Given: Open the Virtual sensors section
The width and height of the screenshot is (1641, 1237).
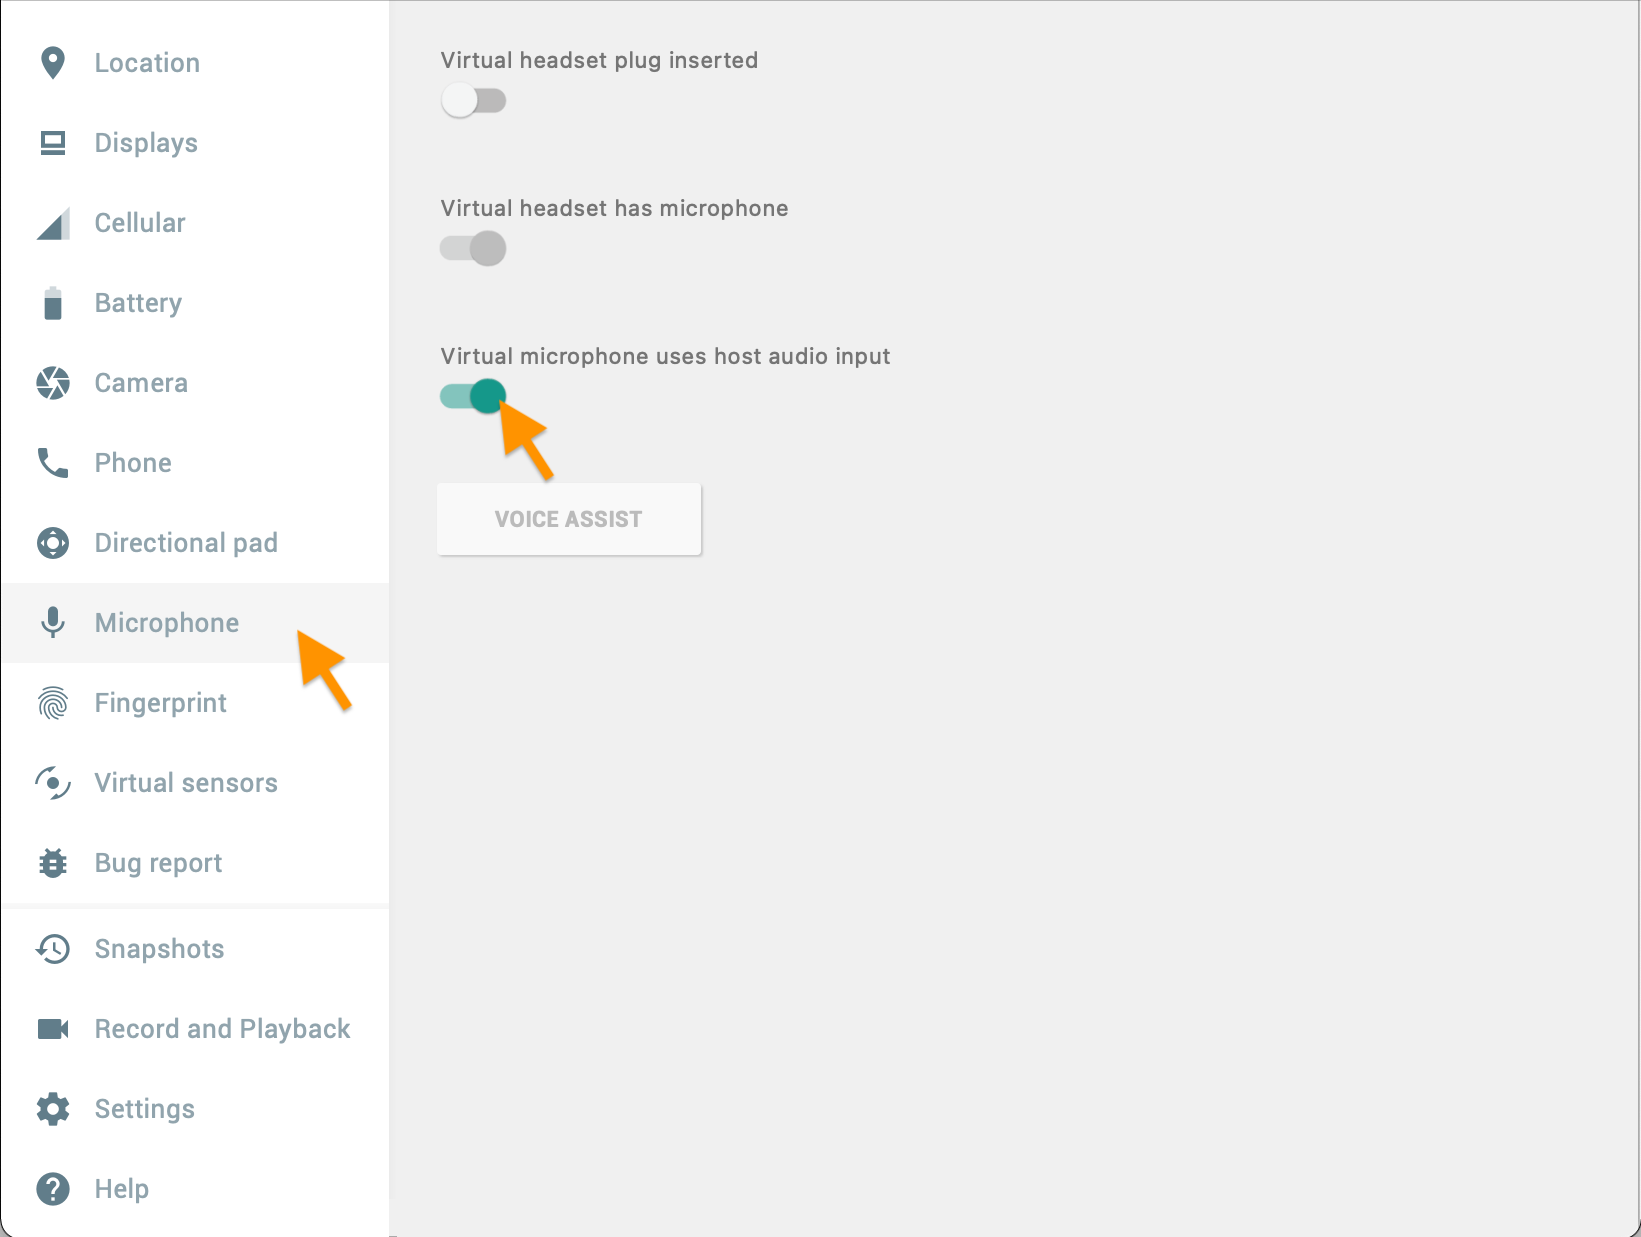Looking at the screenshot, I should pyautogui.click(x=186, y=783).
